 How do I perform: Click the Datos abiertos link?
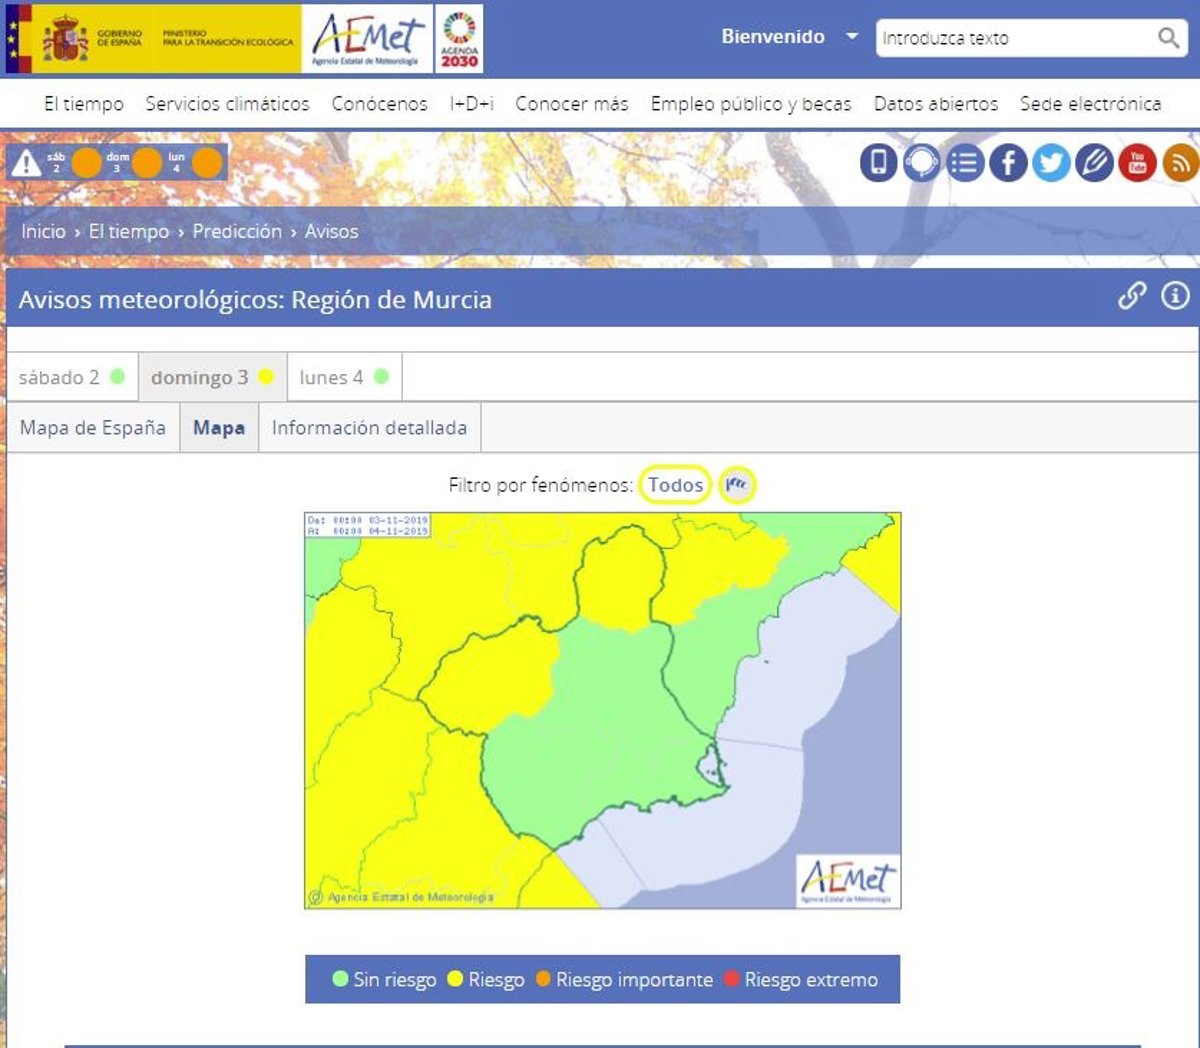(935, 104)
